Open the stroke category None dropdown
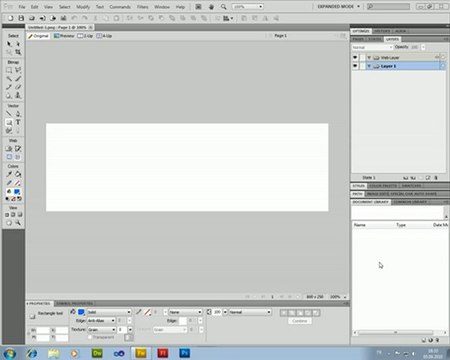This screenshot has height=360, width=450. click(x=185, y=312)
